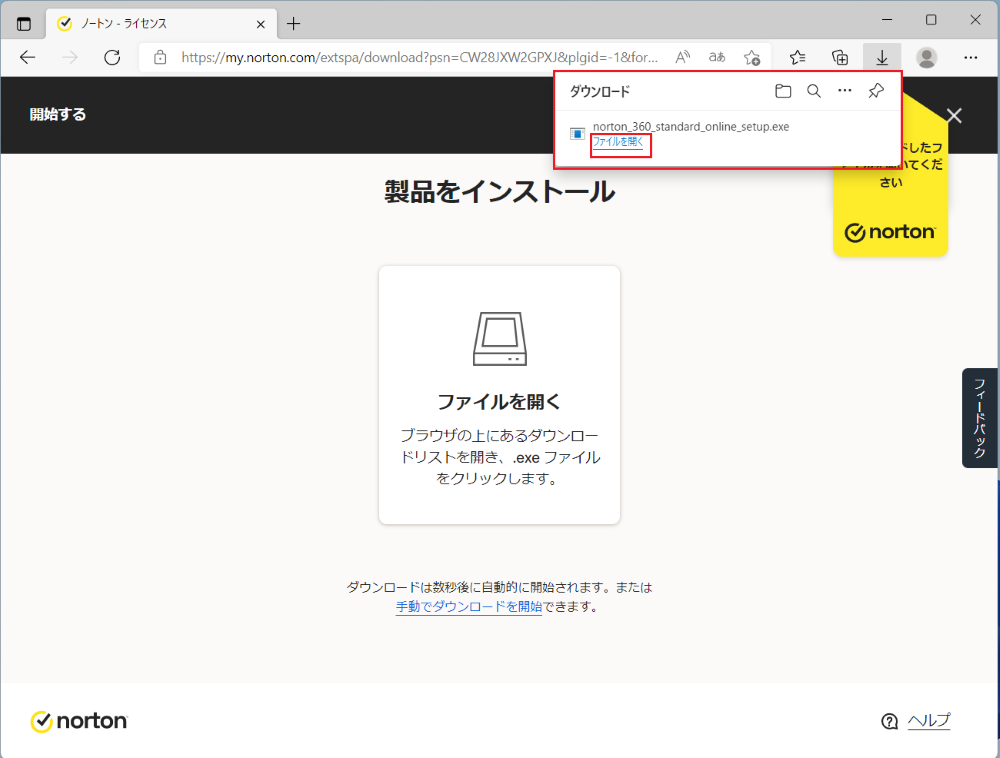Click the browser forward arrow

point(70,57)
